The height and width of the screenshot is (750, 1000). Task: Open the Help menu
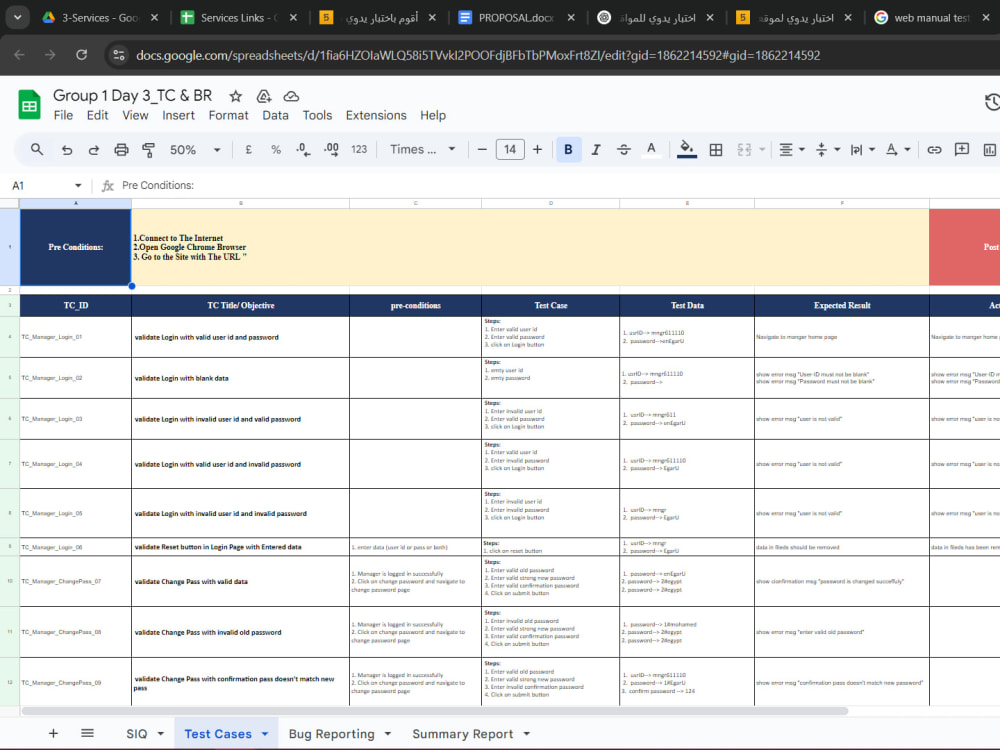tap(432, 115)
